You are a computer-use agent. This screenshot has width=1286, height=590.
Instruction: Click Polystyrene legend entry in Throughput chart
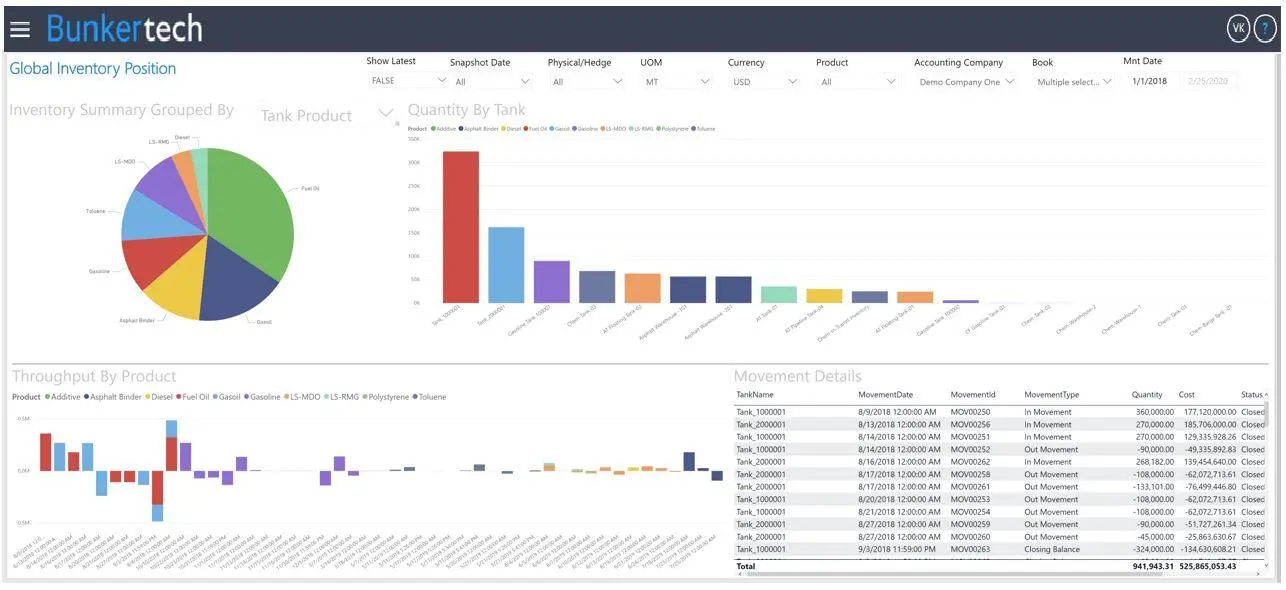pyautogui.click(x=384, y=397)
